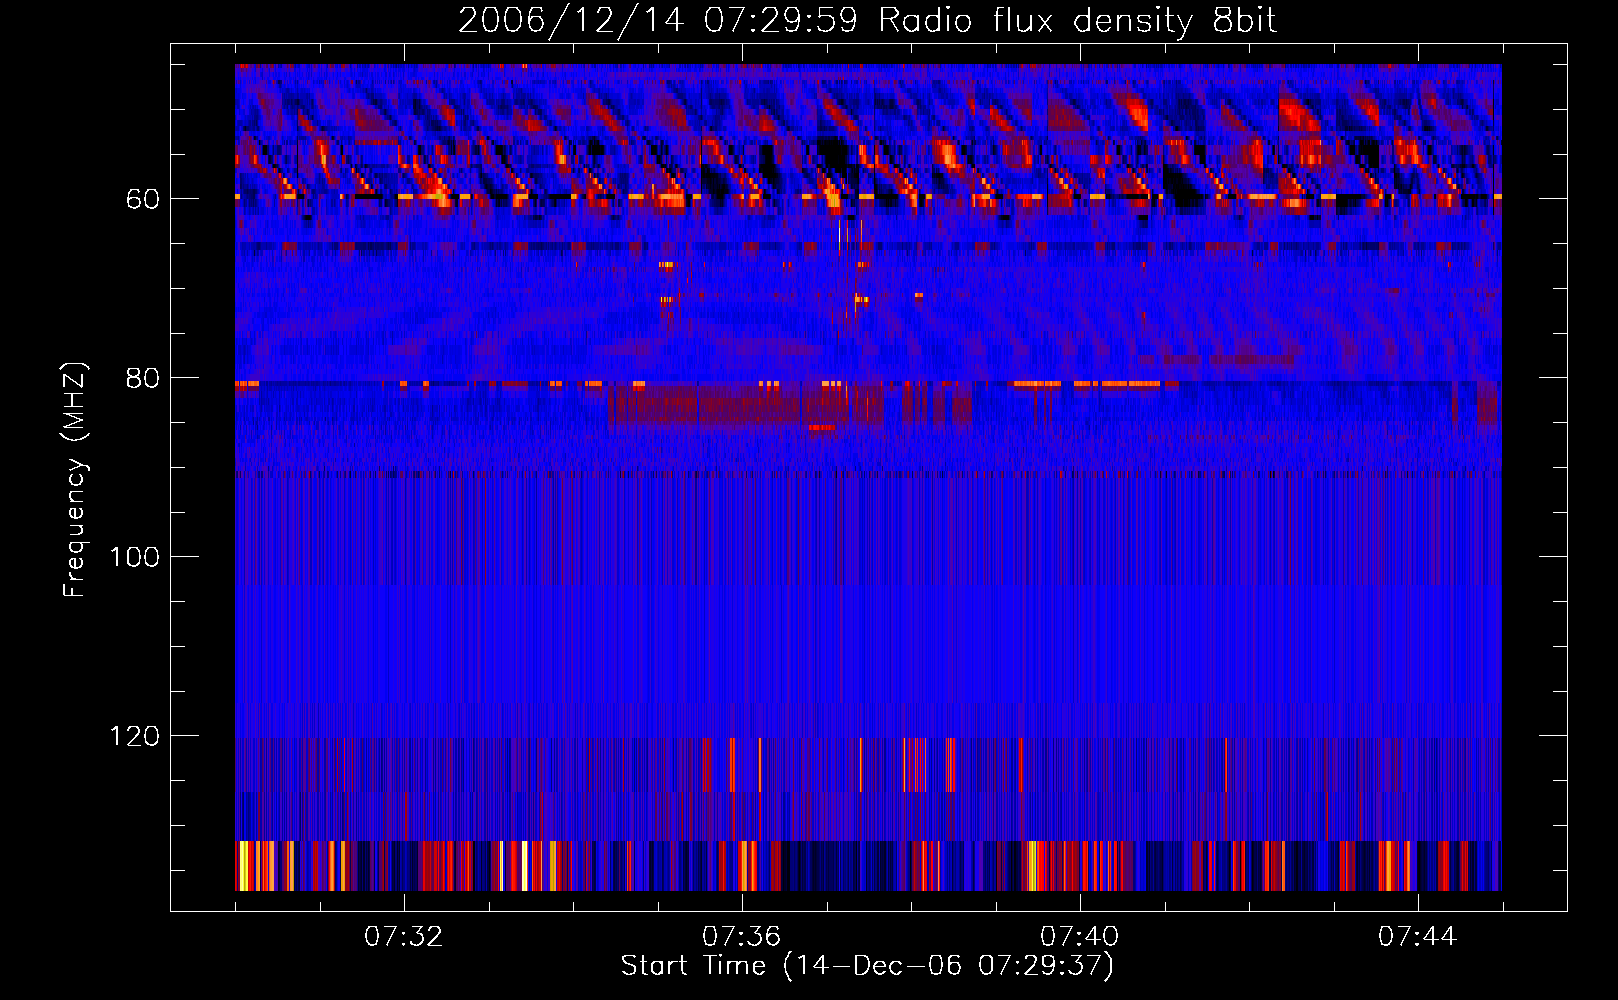Screen dimensions: 1618x1000
Task: Click the 07:32 time tick label
Action: pyautogui.click(x=403, y=937)
